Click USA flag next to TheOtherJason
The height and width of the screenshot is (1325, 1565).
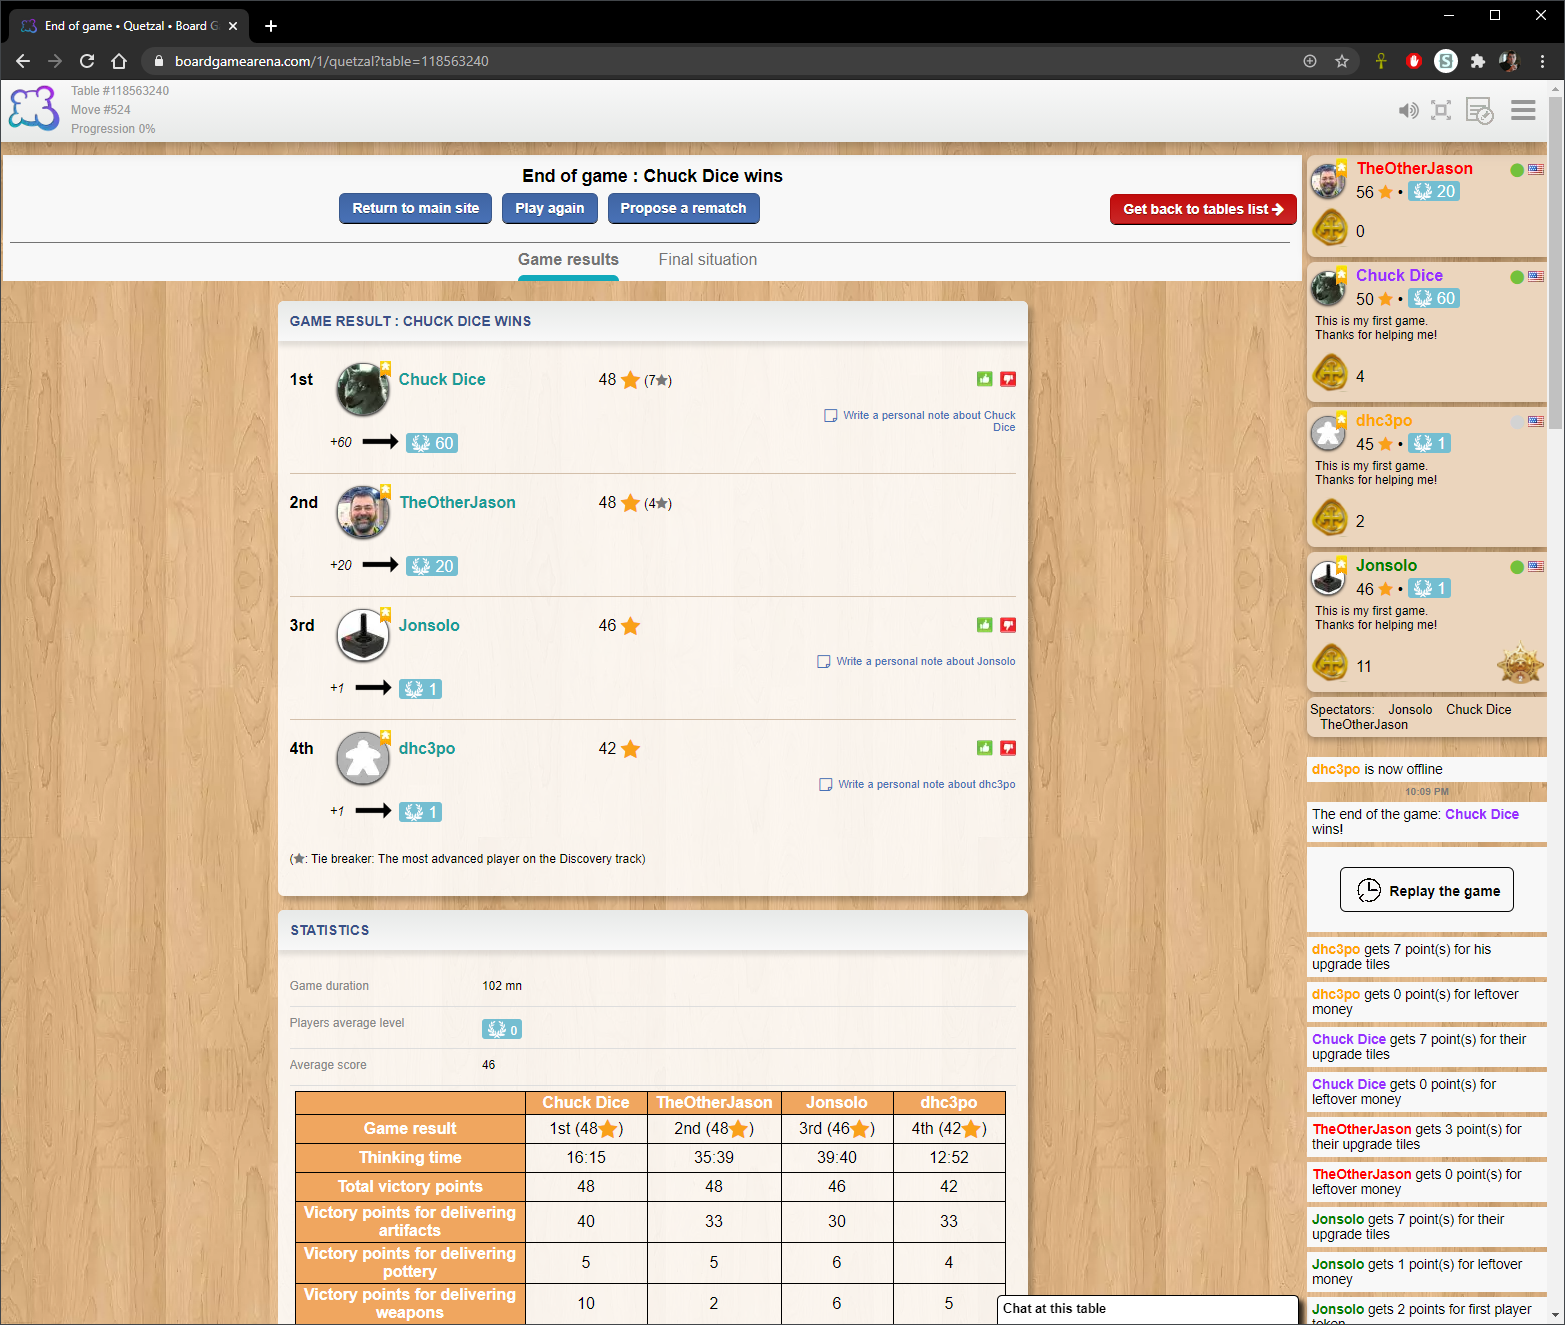coord(1536,169)
